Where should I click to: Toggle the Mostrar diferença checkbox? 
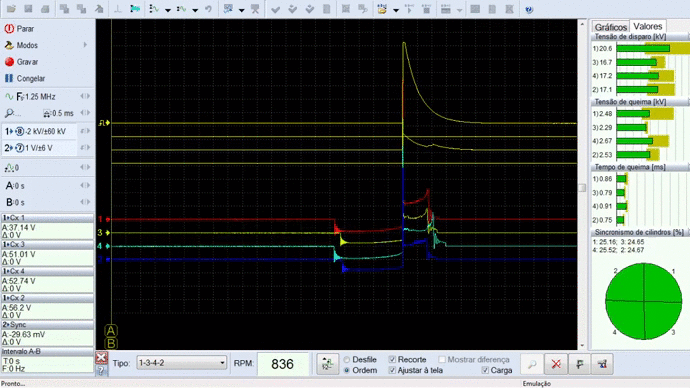[442, 360]
